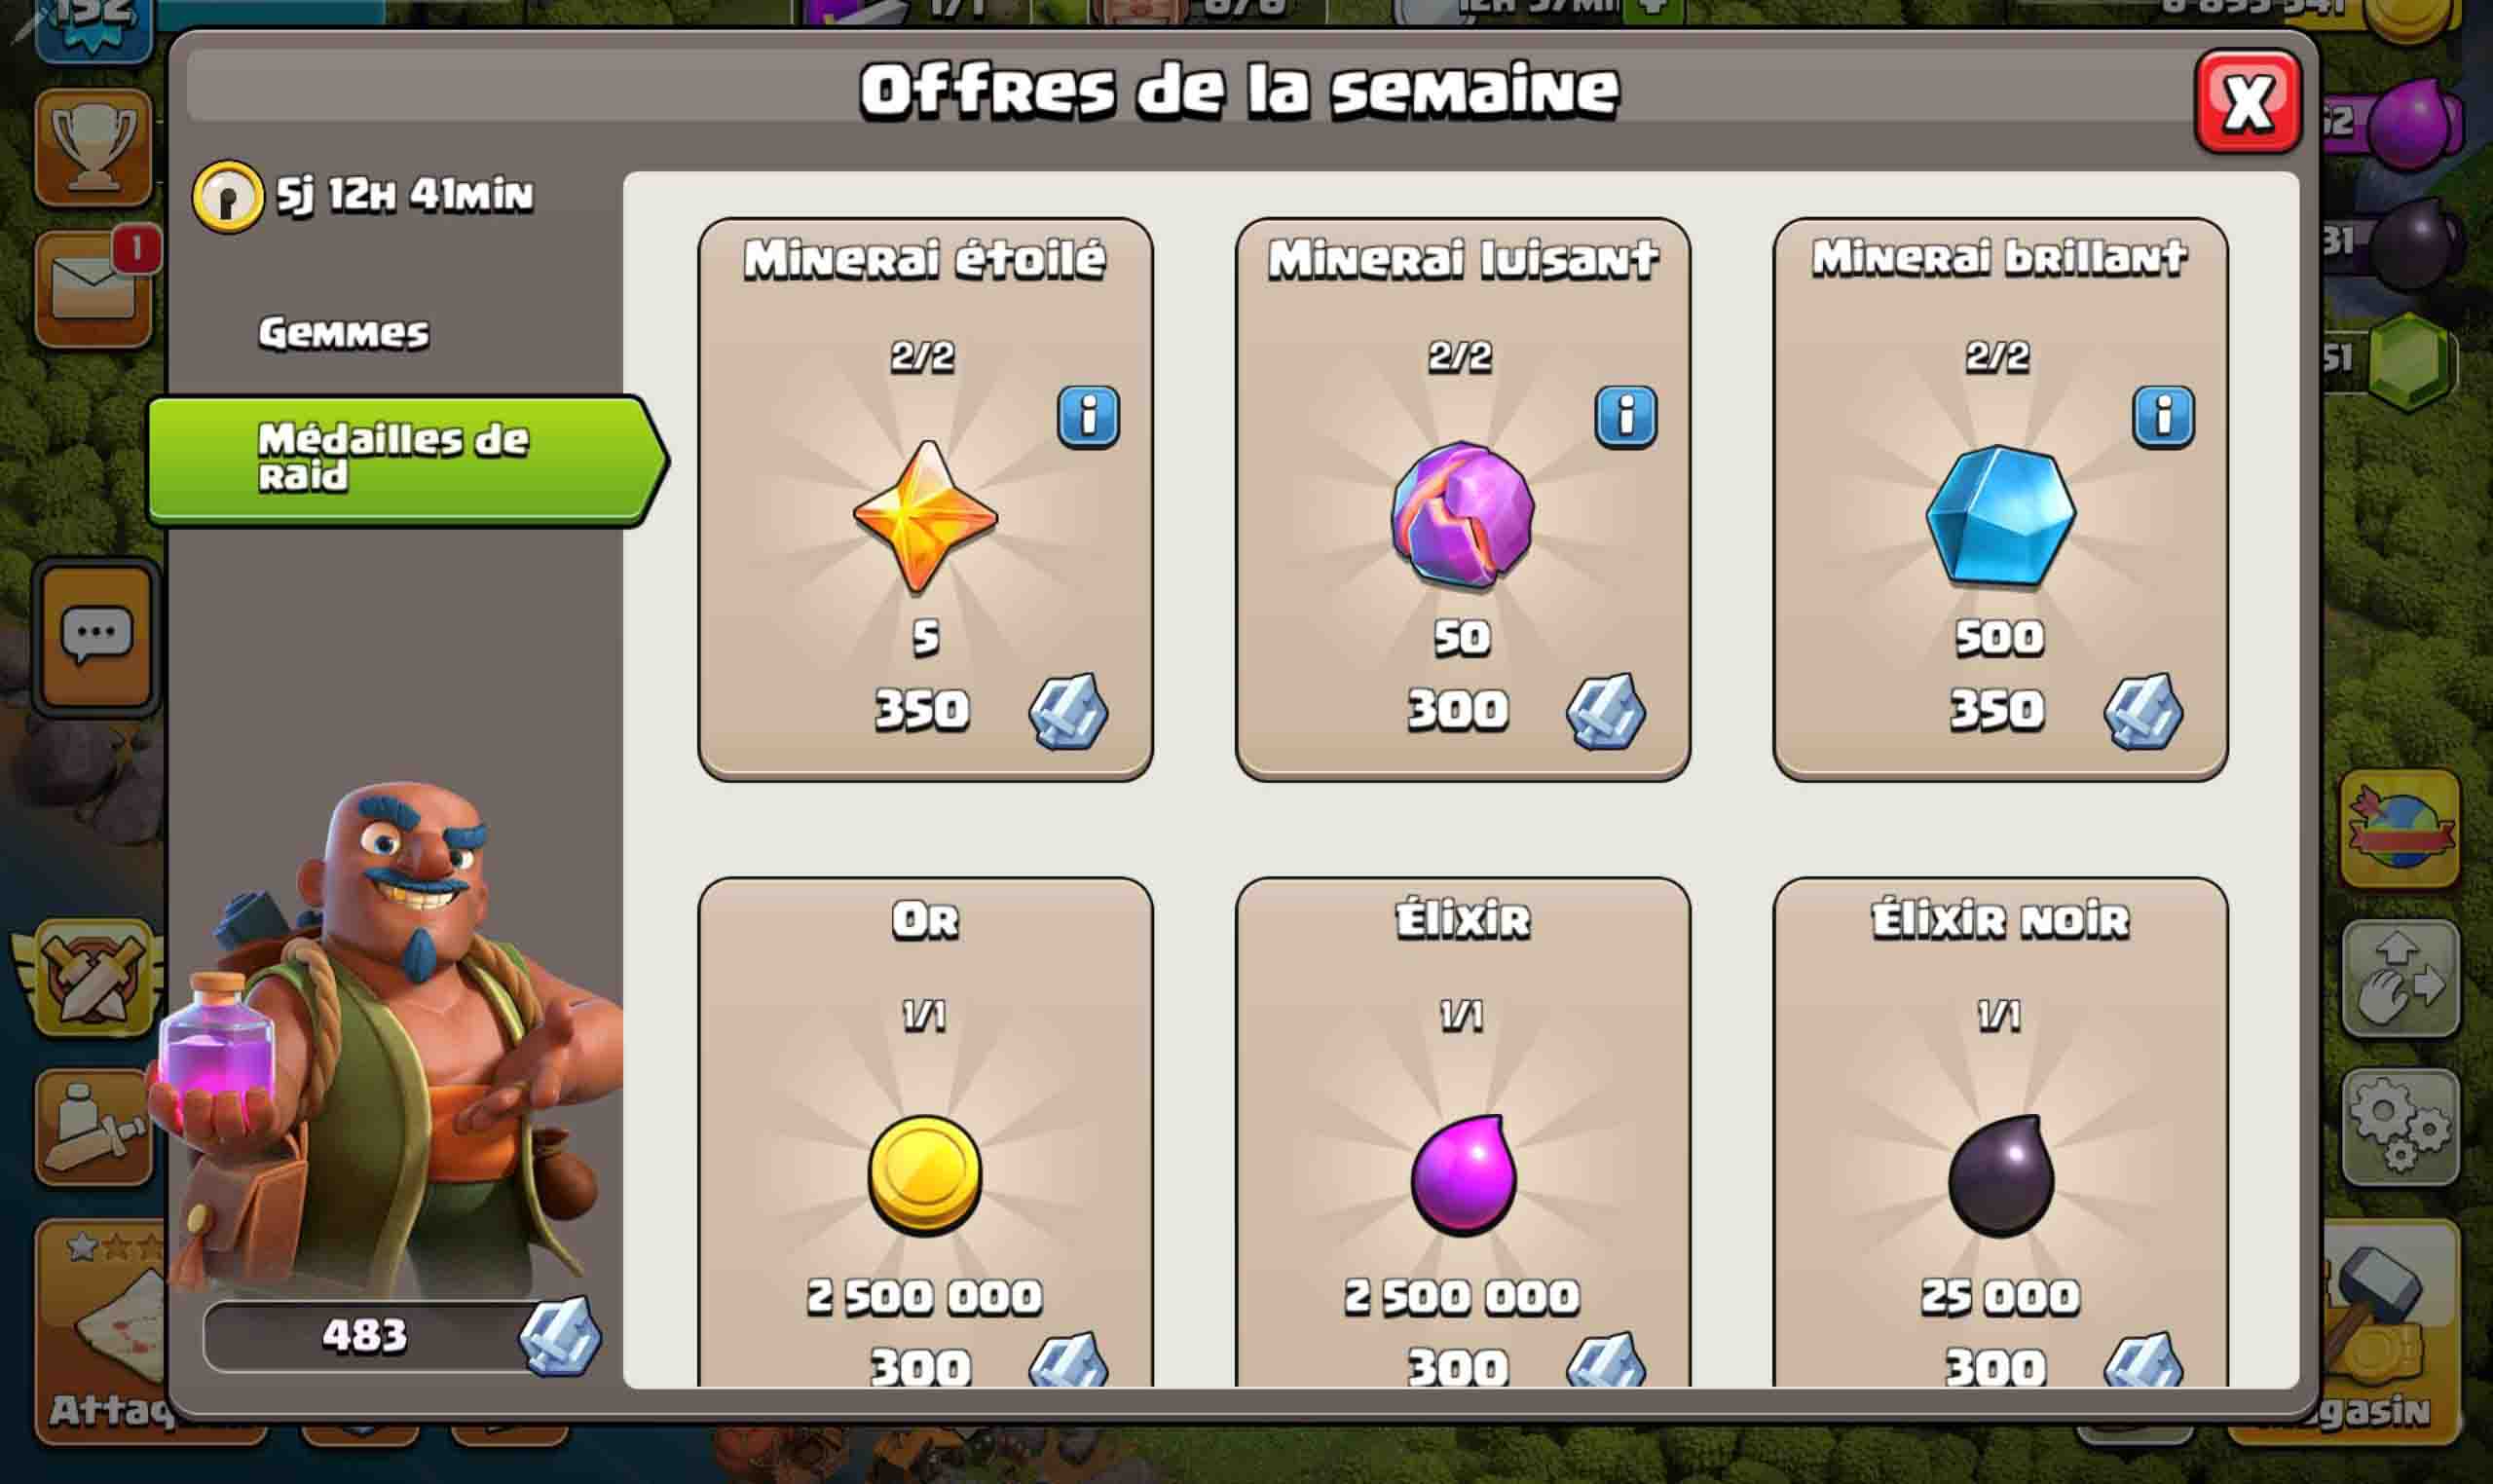2493x1484 pixels.
Task: Buy Minerai brillant for 350 medals
Action: pyautogui.click(x=2064, y=710)
